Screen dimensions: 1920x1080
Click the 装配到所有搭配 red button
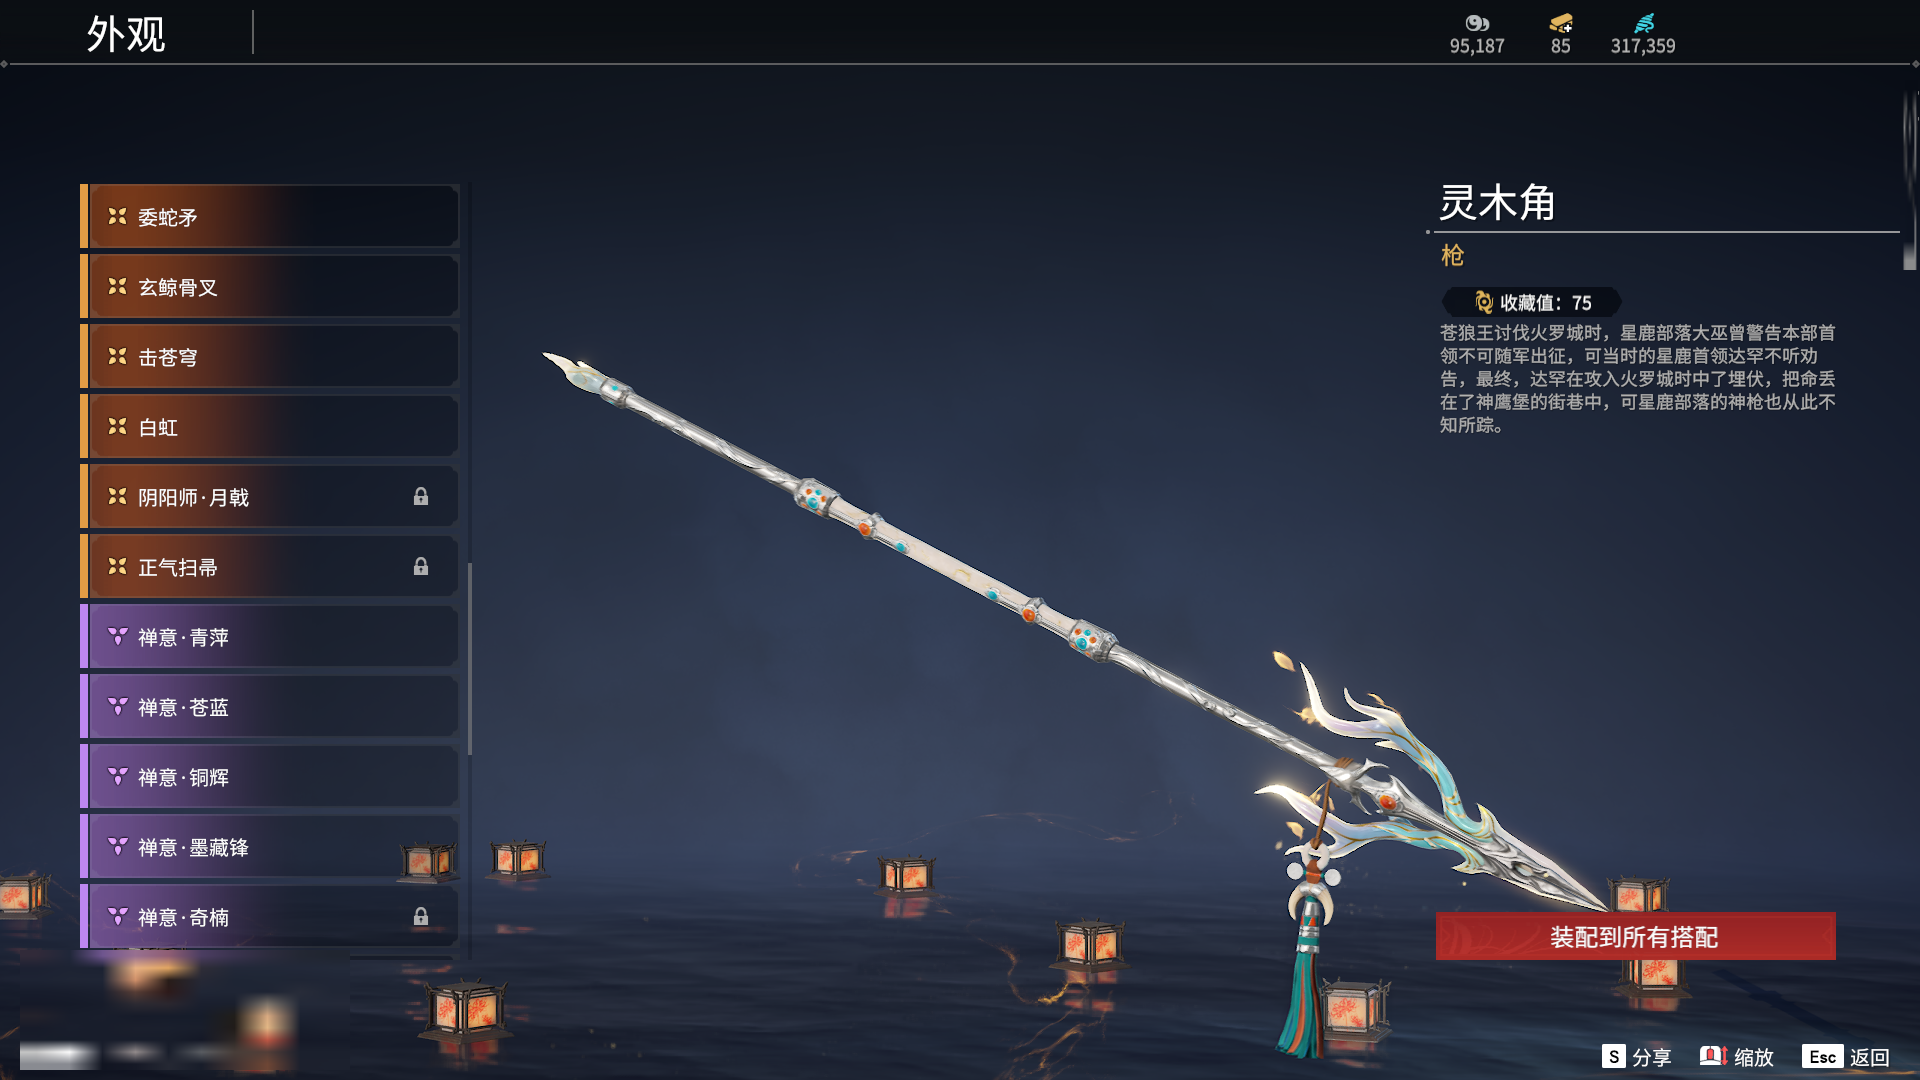1635,936
